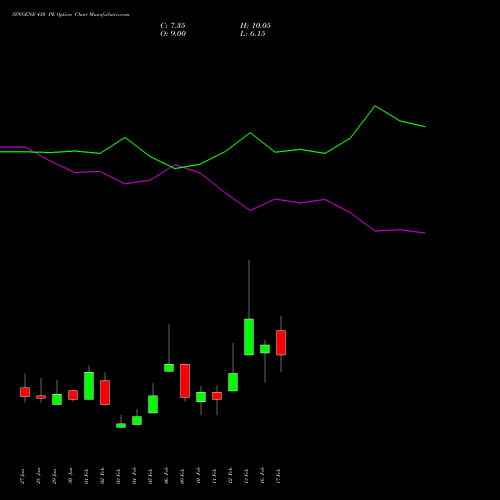Select the small green candlestick for 16 Feb
The height and width of the screenshot is (500, 500).
point(265,349)
